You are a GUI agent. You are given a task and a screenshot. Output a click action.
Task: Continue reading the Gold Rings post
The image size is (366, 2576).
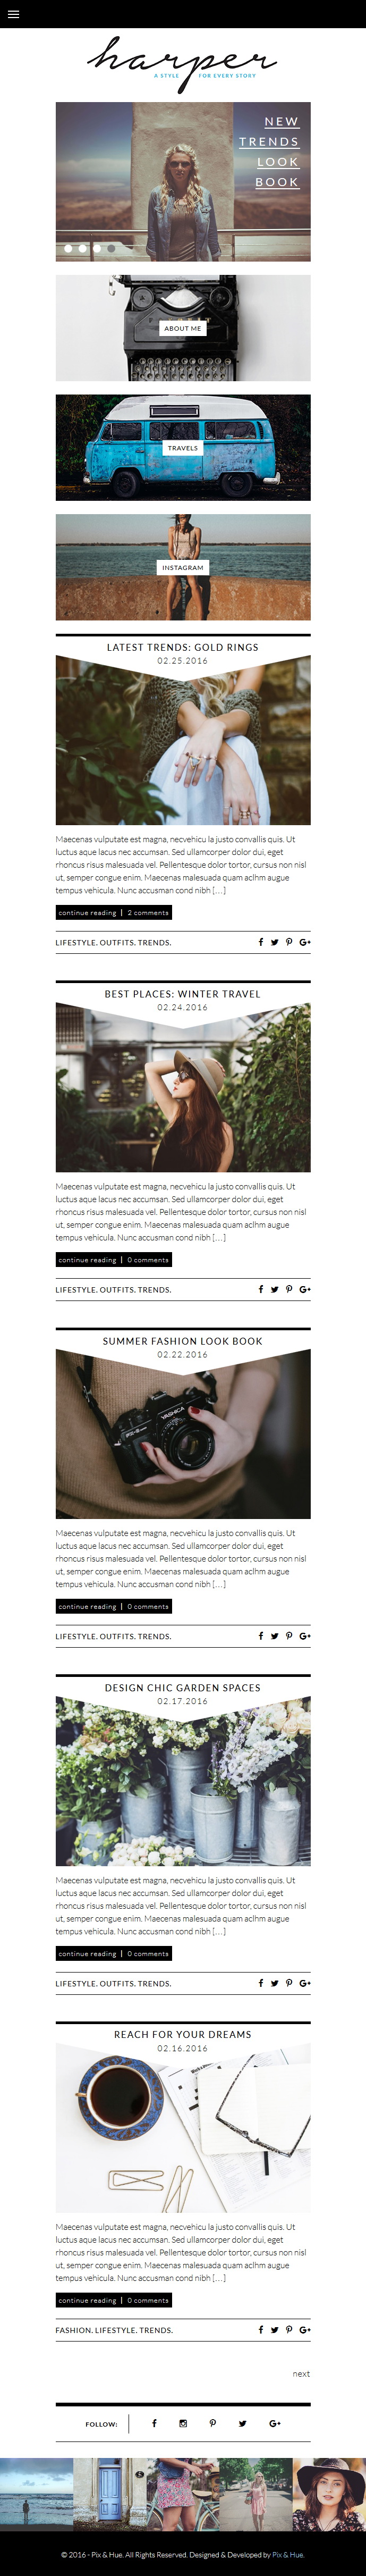(x=87, y=913)
